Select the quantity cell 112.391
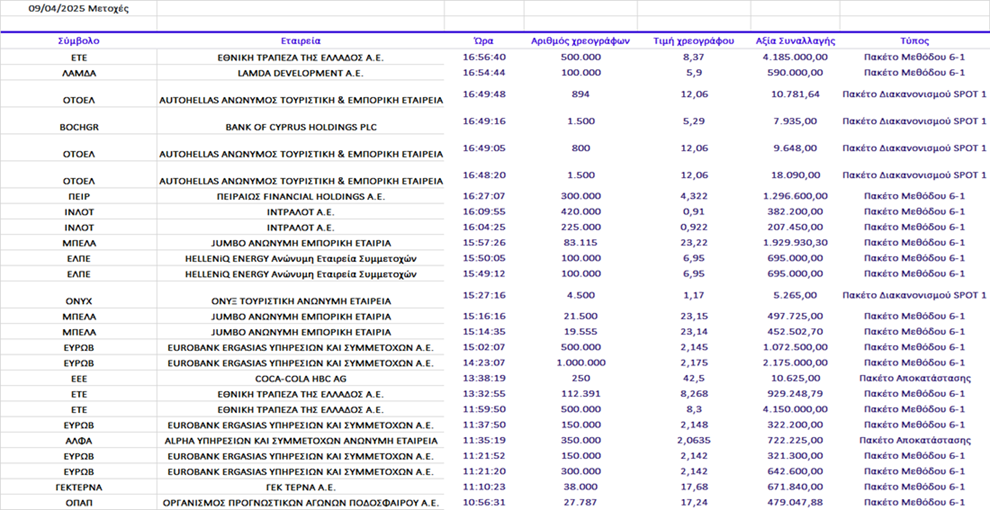This screenshot has width=990, height=510. (x=580, y=394)
